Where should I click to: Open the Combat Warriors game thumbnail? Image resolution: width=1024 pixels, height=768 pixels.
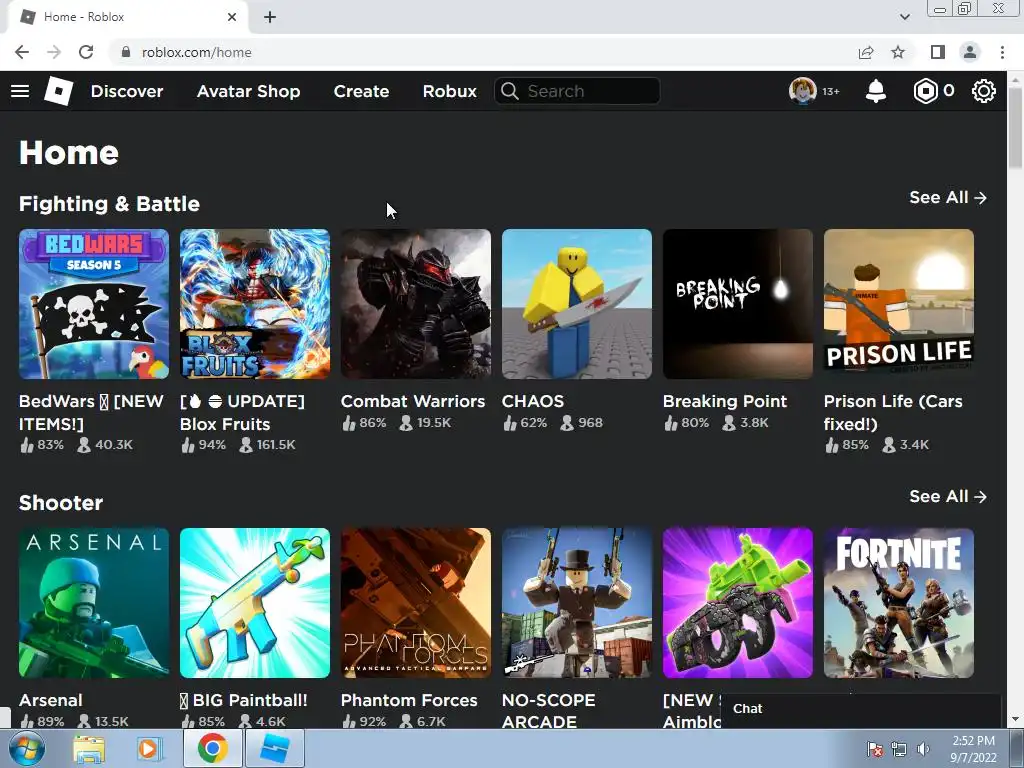pos(416,304)
